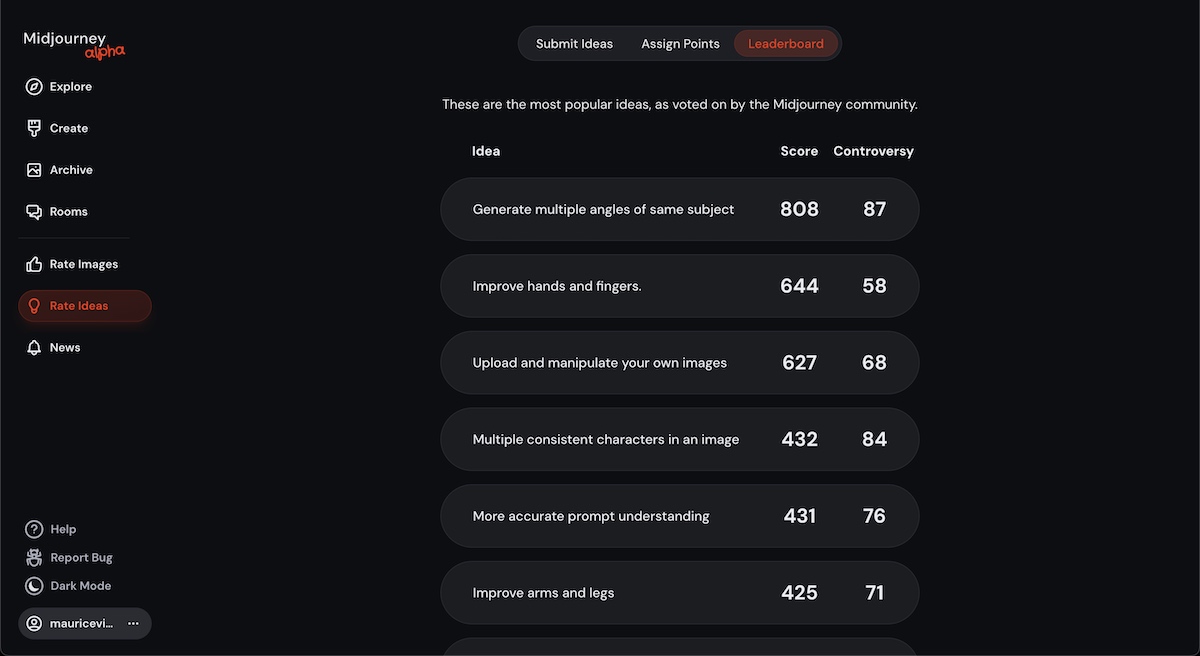Select the Create paintbrush icon
The height and width of the screenshot is (656, 1200).
tap(34, 128)
